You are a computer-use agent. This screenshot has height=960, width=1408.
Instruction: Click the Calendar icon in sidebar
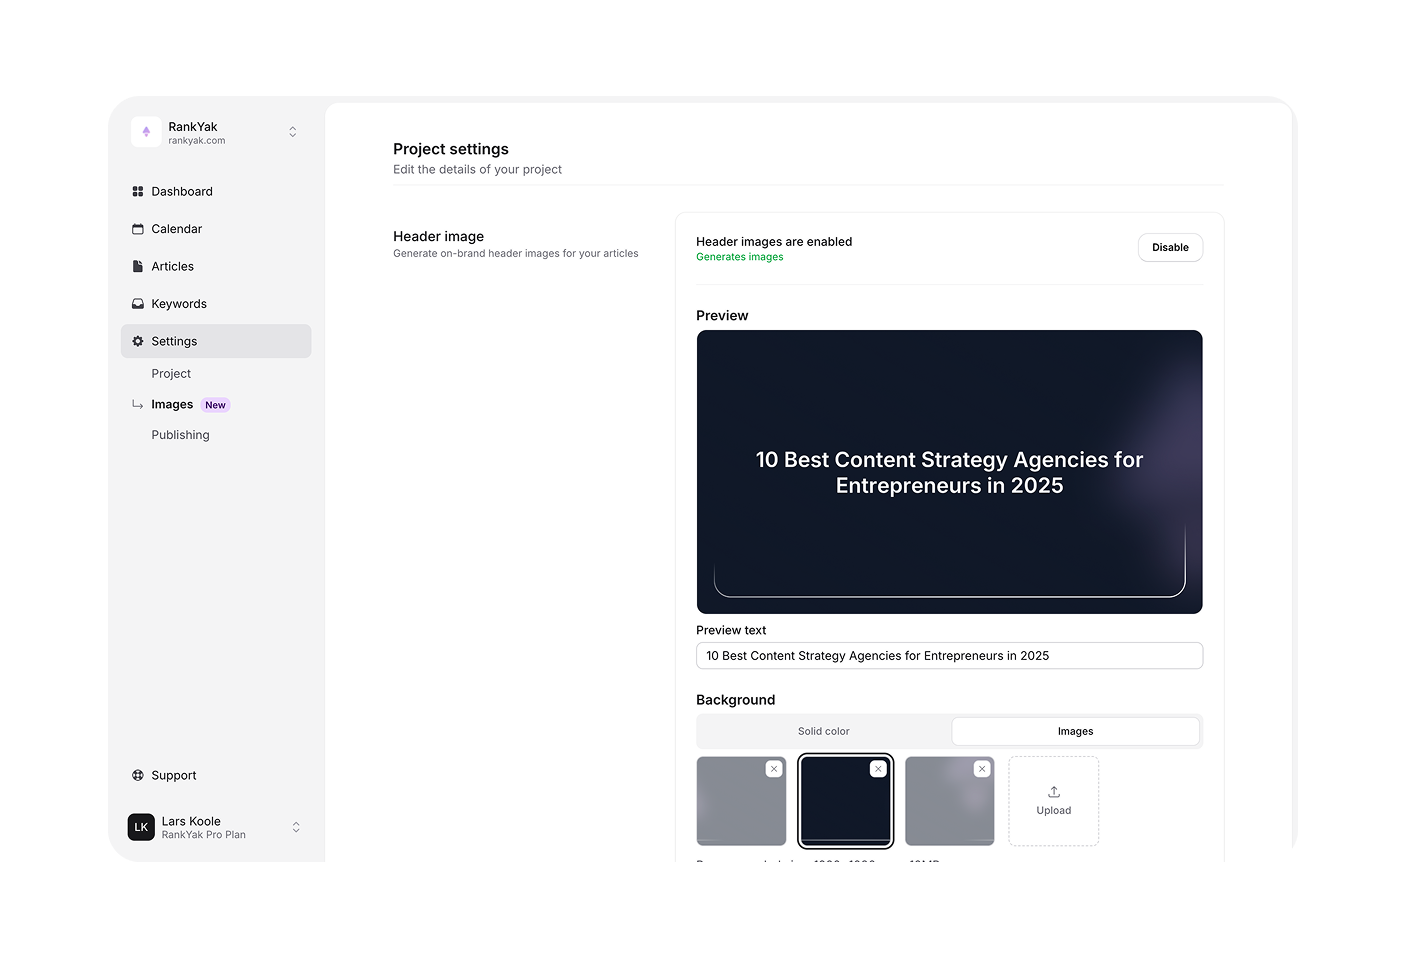click(x=138, y=229)
